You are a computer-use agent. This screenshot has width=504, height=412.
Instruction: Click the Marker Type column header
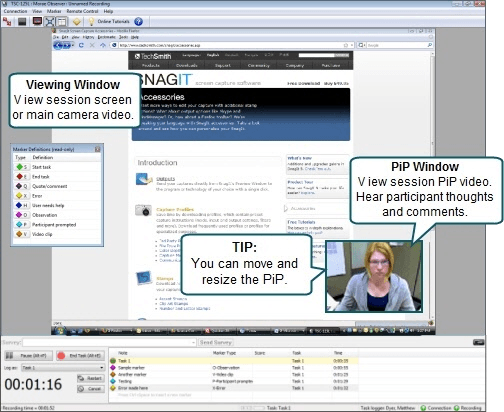[224, 353]
